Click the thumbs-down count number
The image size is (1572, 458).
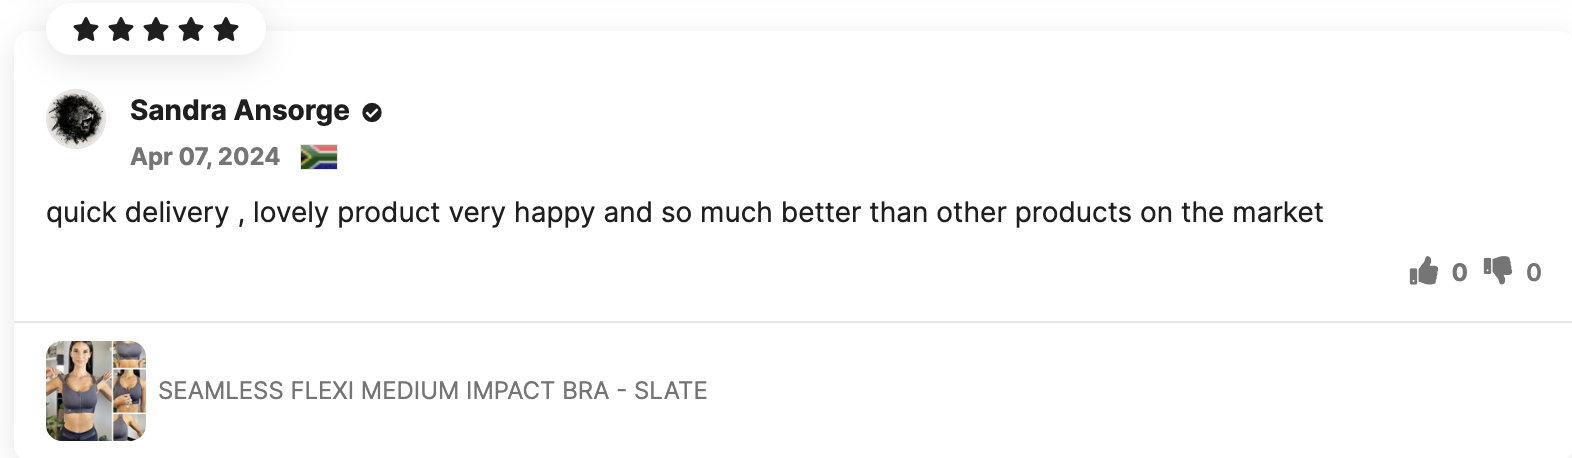pyautogui.click(x=1533, y=272)
